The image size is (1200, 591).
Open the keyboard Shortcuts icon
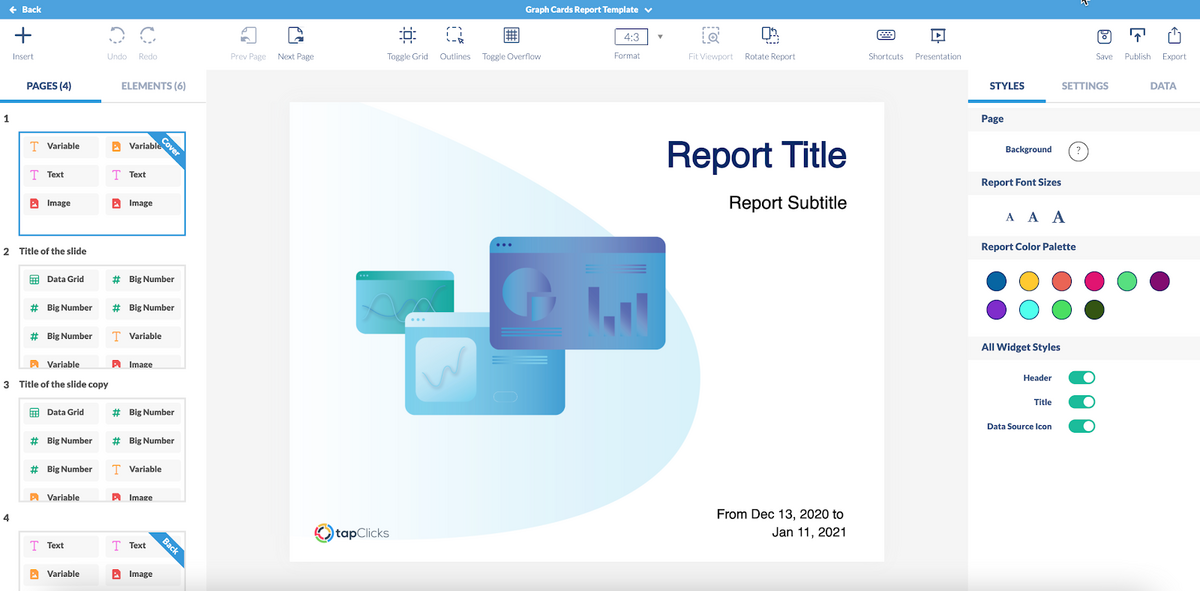click(x=885, y=36)
